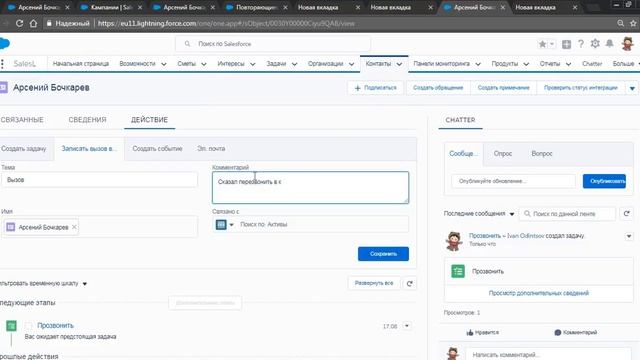Open Эл. почта action tab
The image size is (640, 360).
[211, 149]
